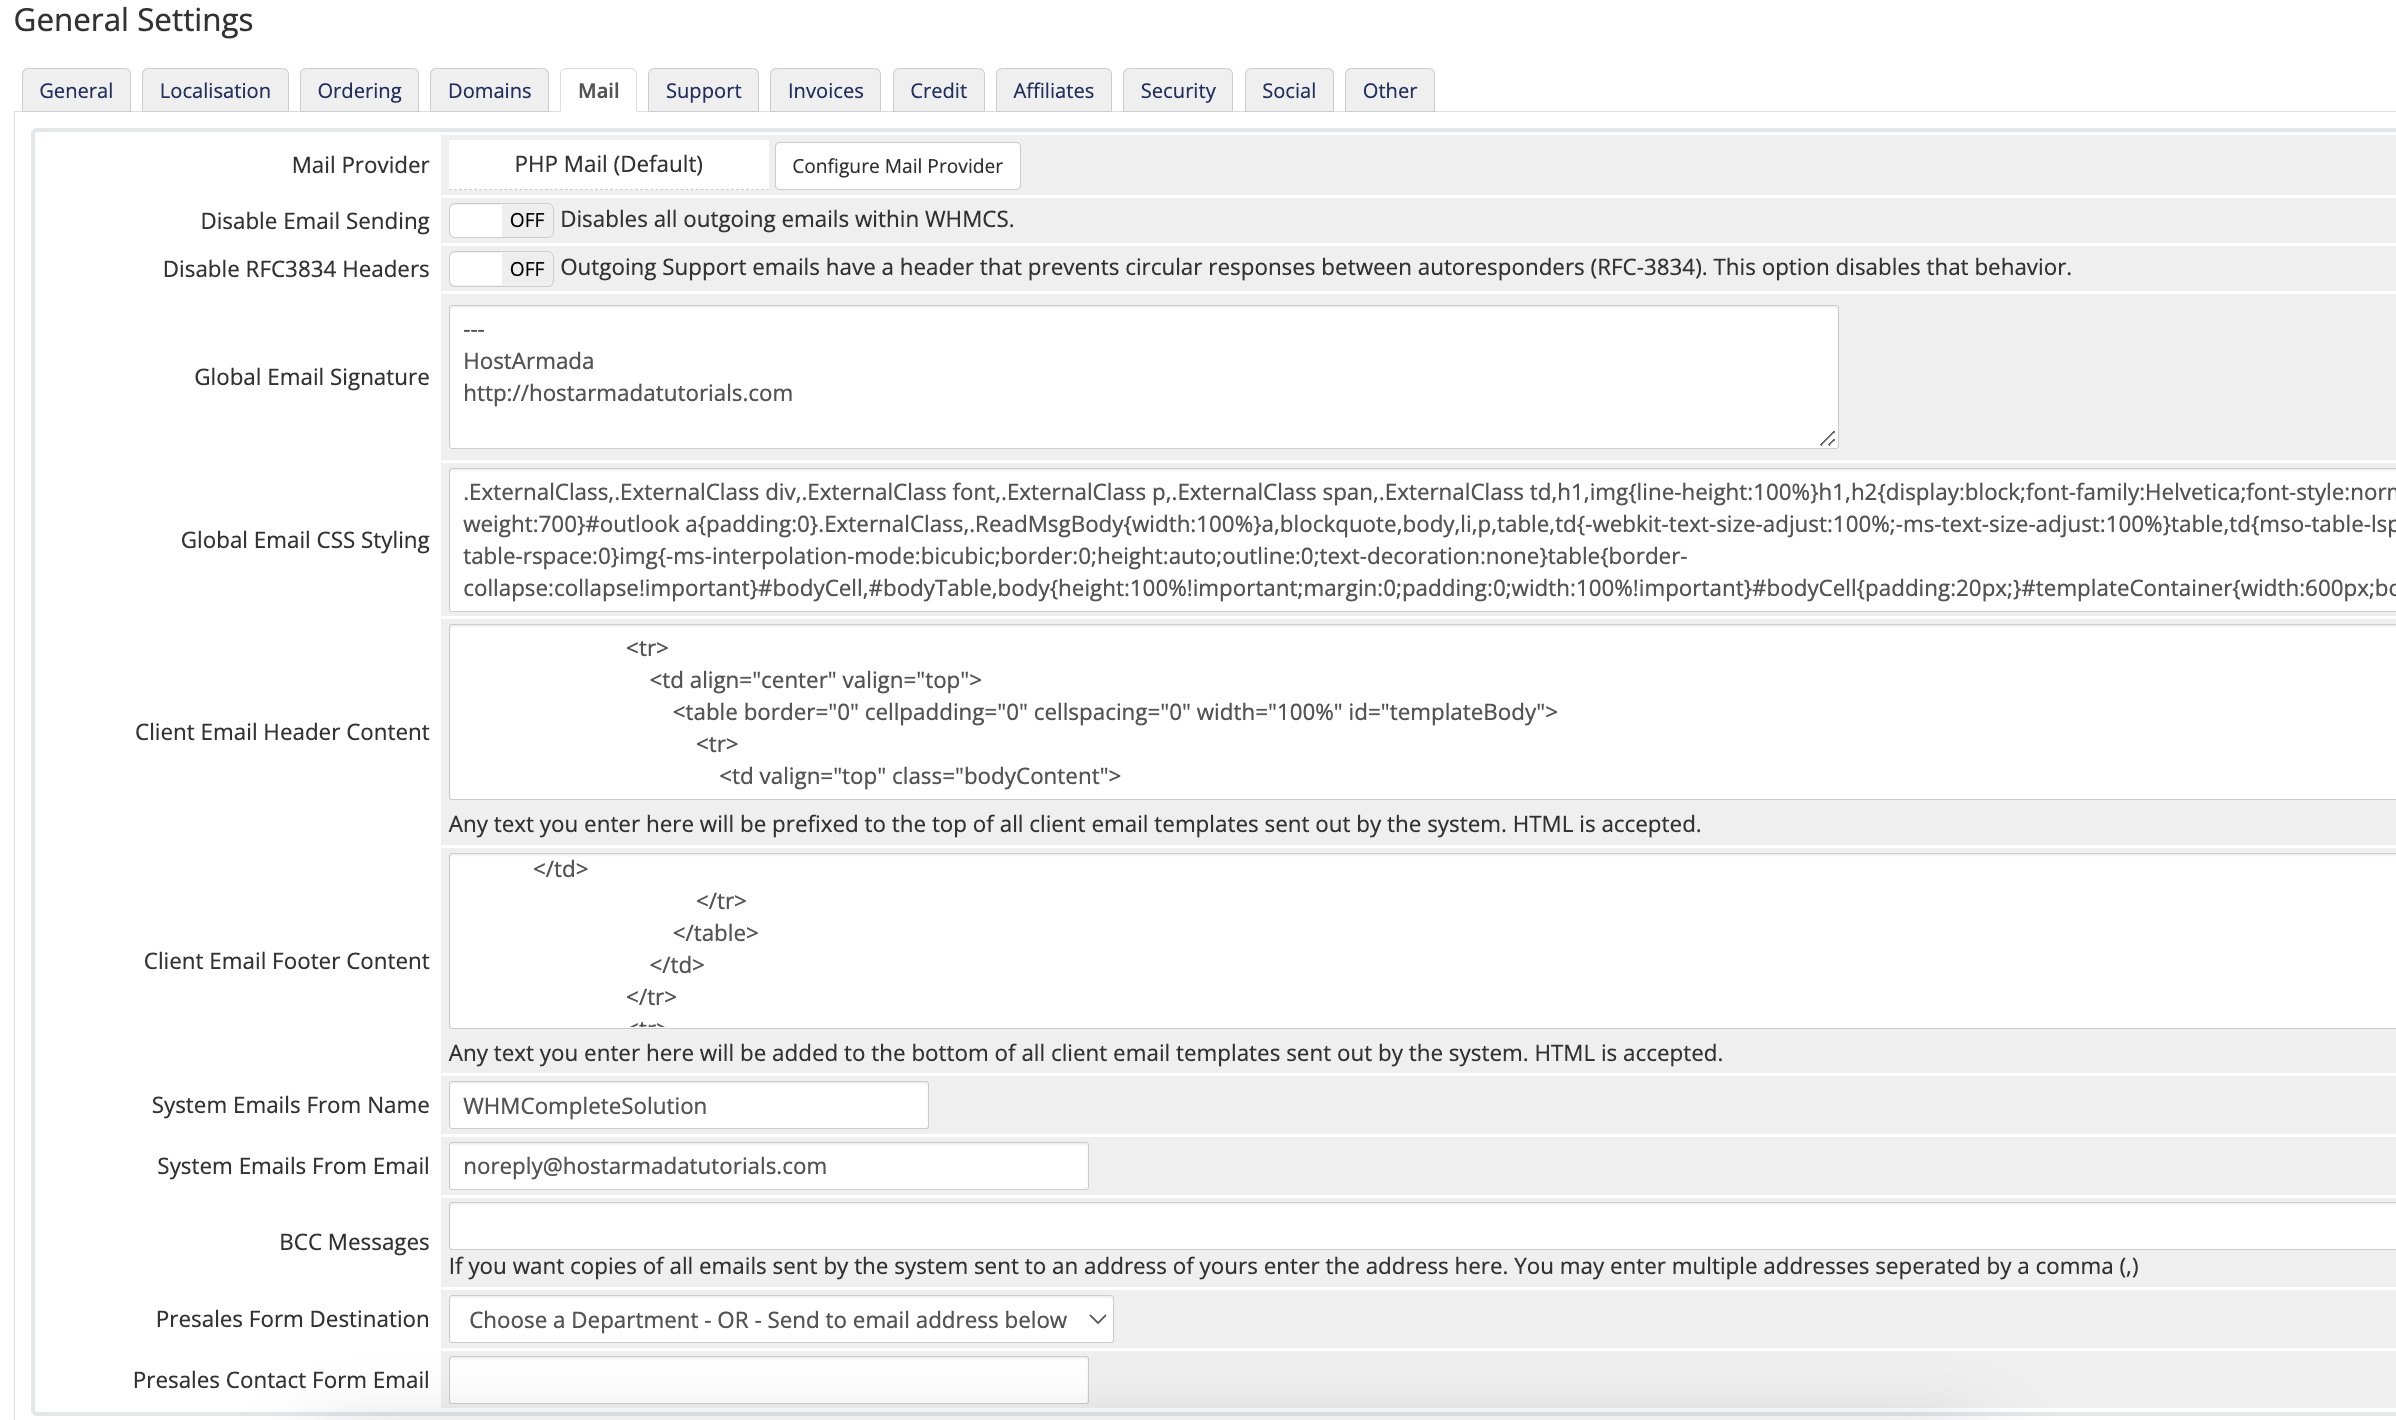This screenshot has width=2396, height=1420.
Task: Click the System Emails From Email field
Action: point(768,1166)
